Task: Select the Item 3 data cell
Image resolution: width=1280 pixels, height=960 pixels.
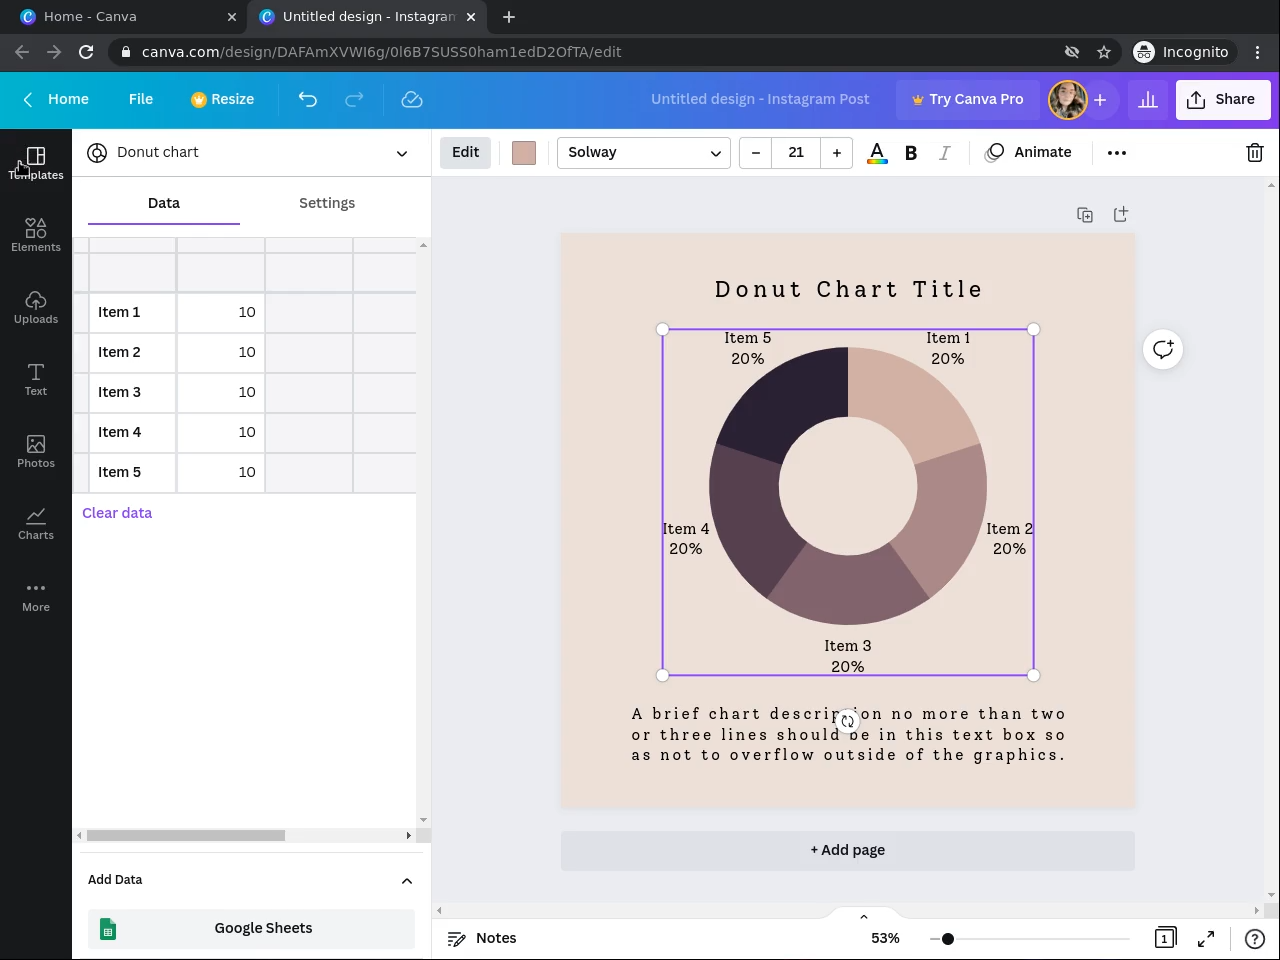Action: click(x=133, y=392)
